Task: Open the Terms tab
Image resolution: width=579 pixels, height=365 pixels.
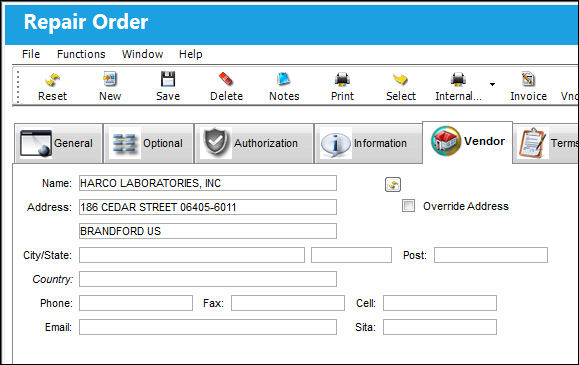Action: click(x=546, y=143)
